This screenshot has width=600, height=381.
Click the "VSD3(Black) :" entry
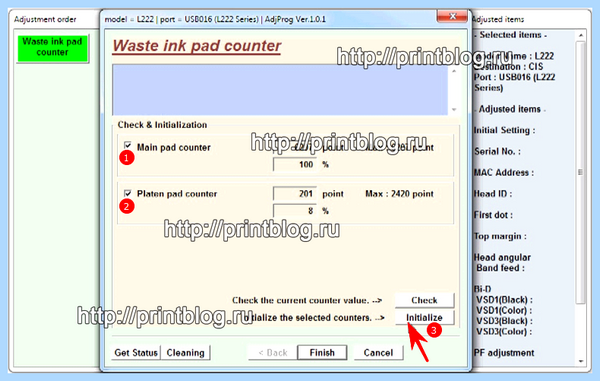504,321
